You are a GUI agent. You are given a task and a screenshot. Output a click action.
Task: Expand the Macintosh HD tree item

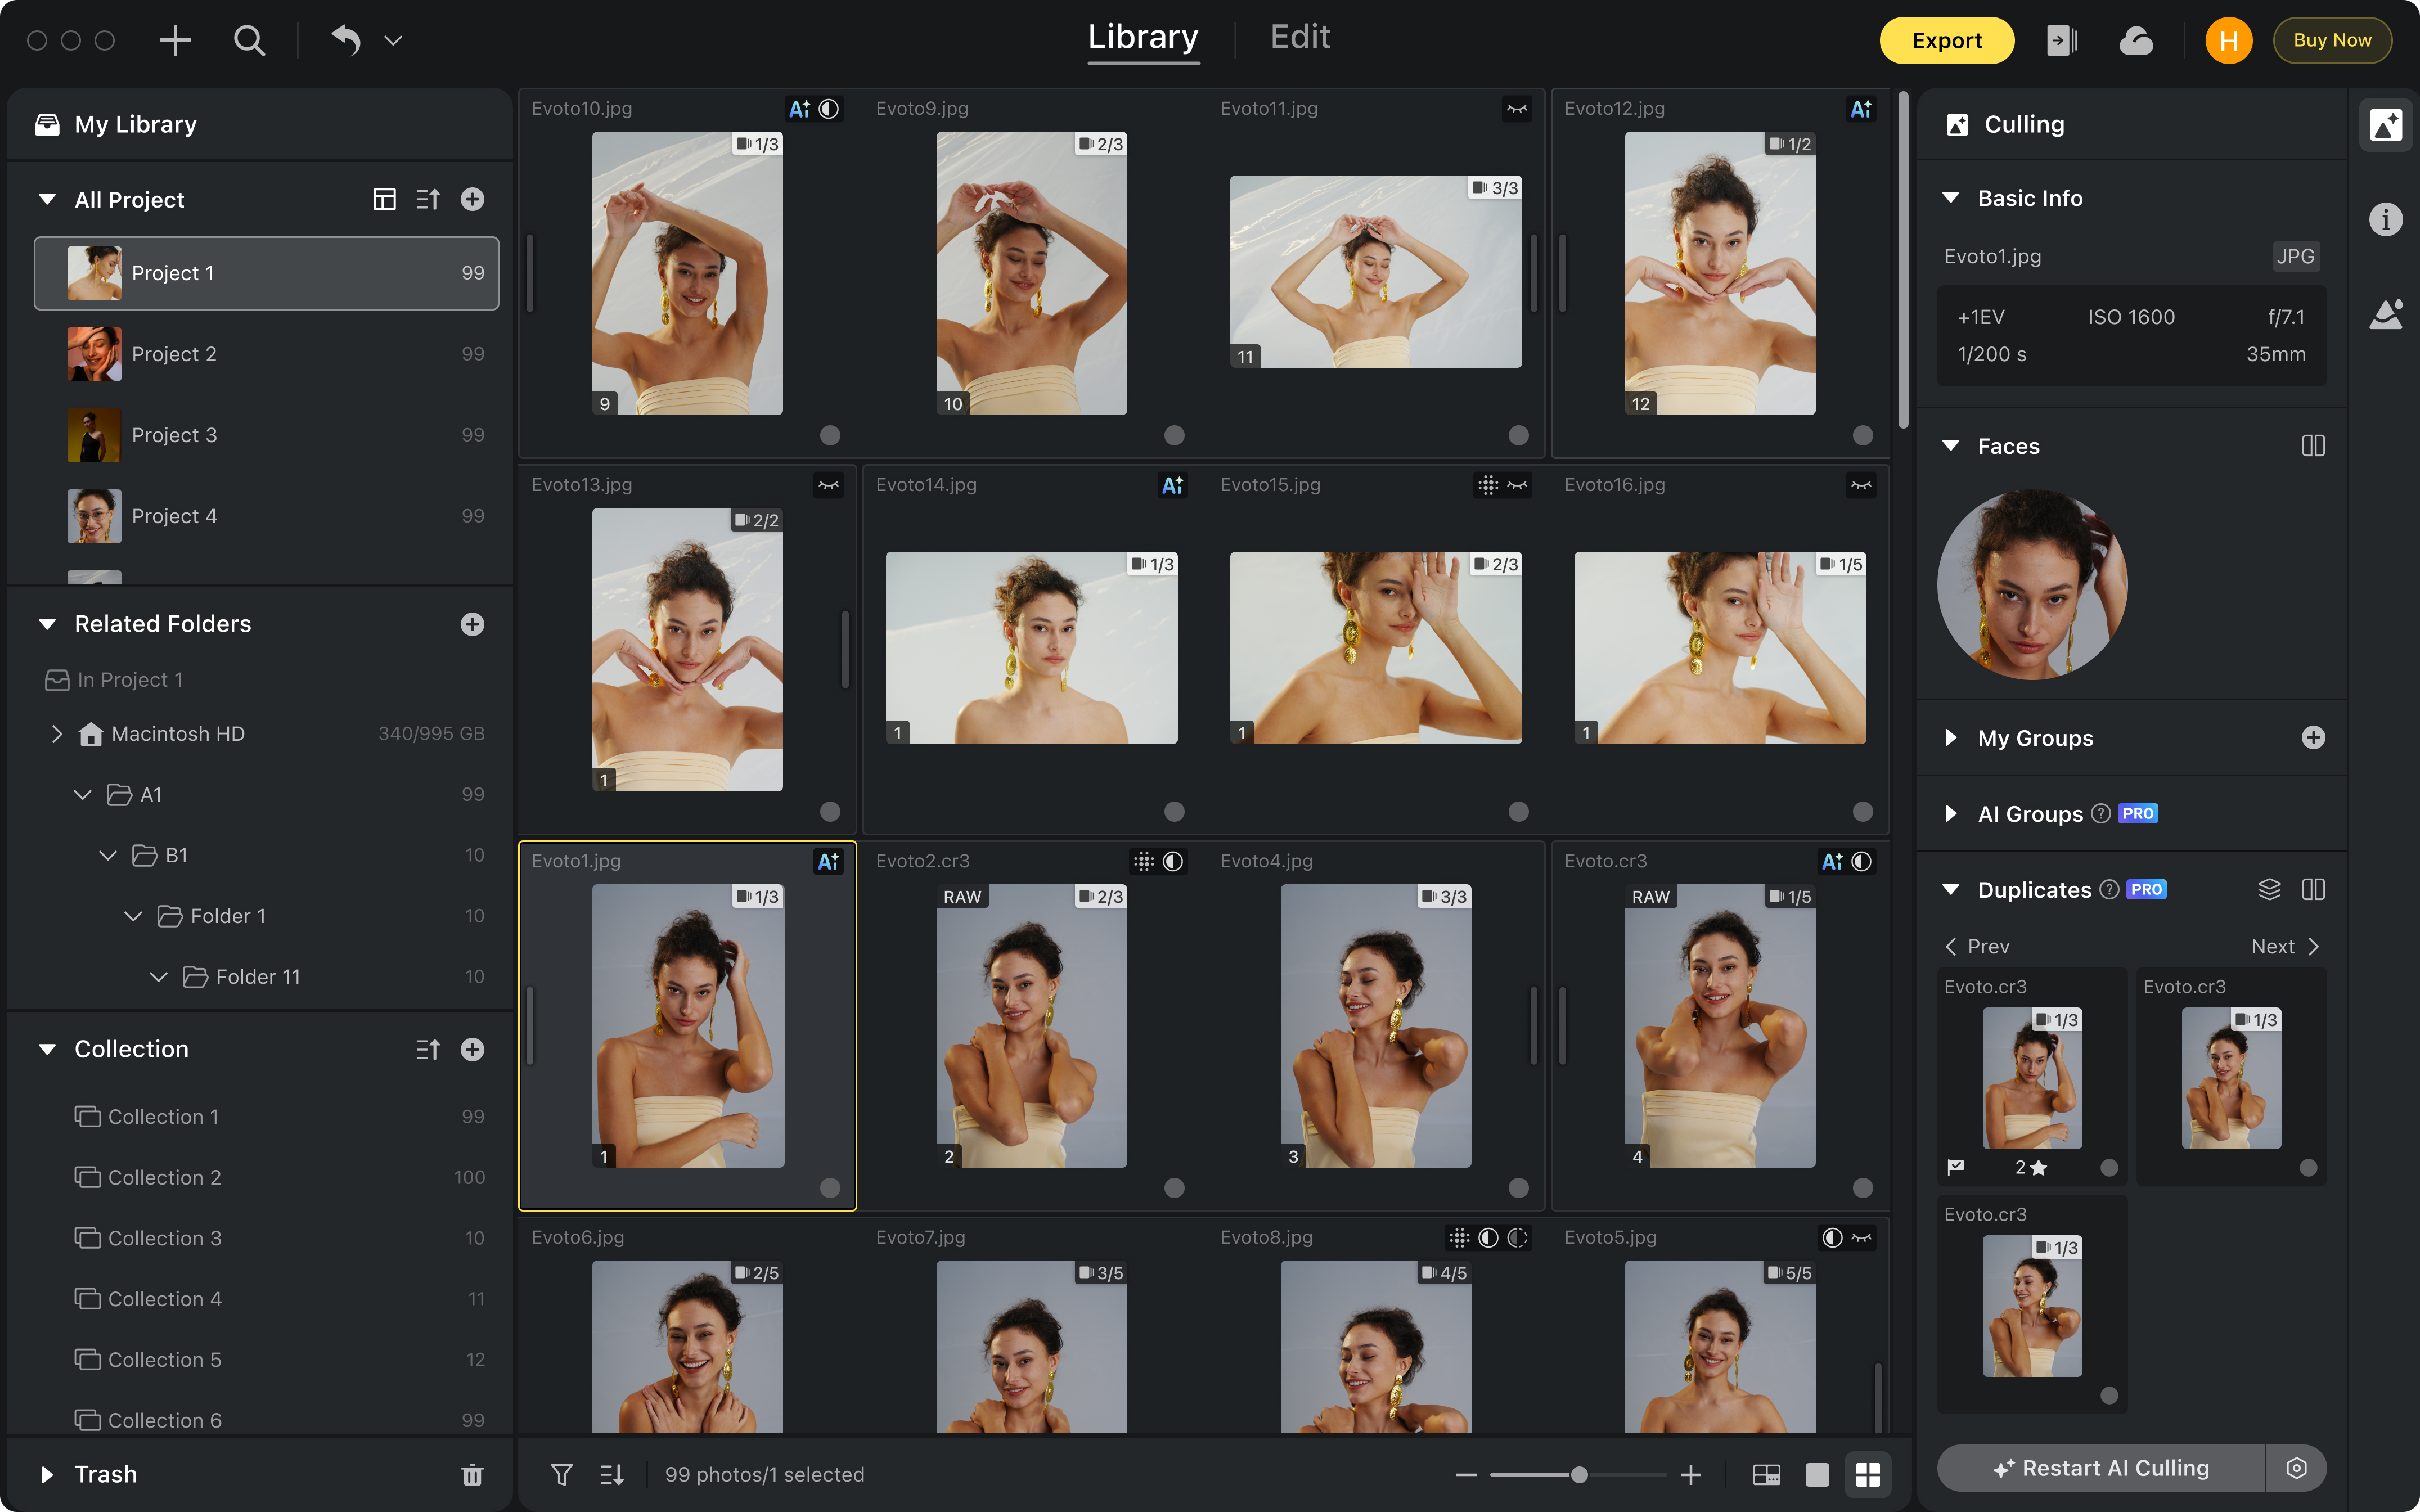tap(57, 733)
